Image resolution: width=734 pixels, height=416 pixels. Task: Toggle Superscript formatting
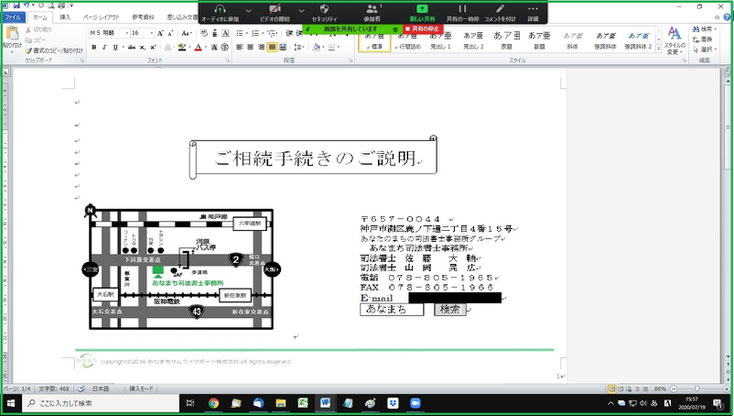pyautogui.click(x=153, y=47)
